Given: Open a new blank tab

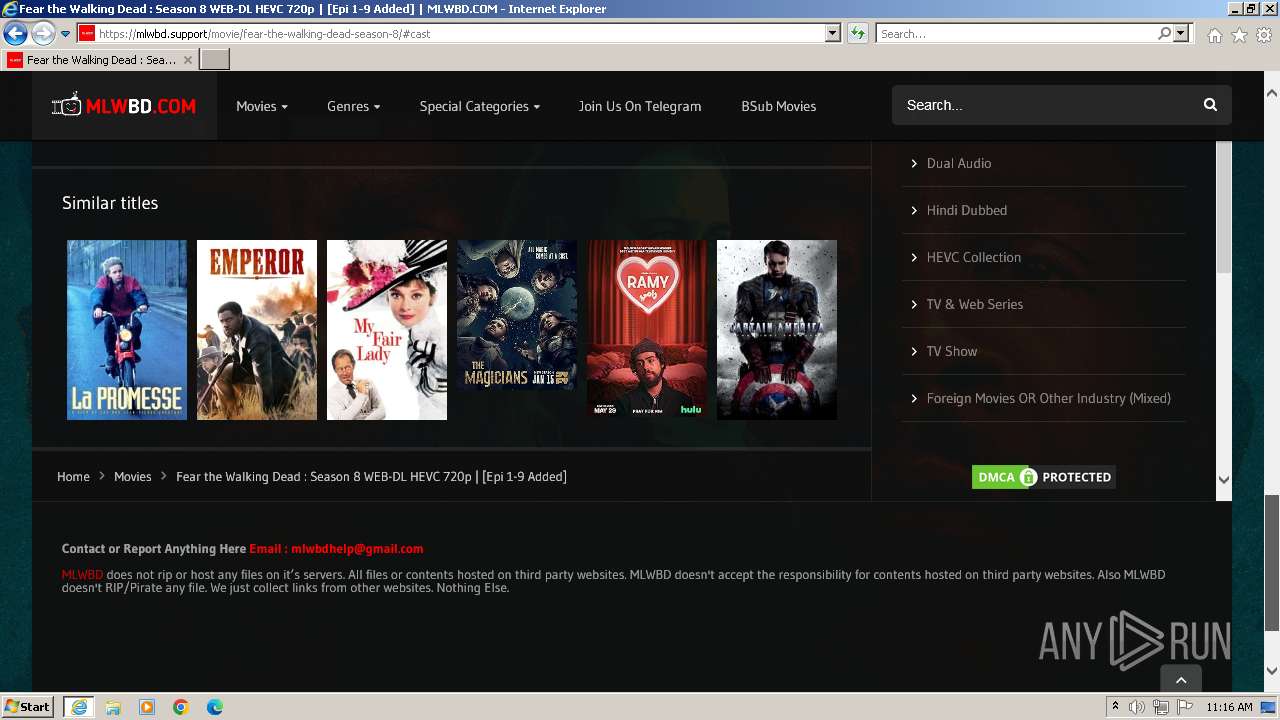Looking at the screenshot, I should 215,60.
